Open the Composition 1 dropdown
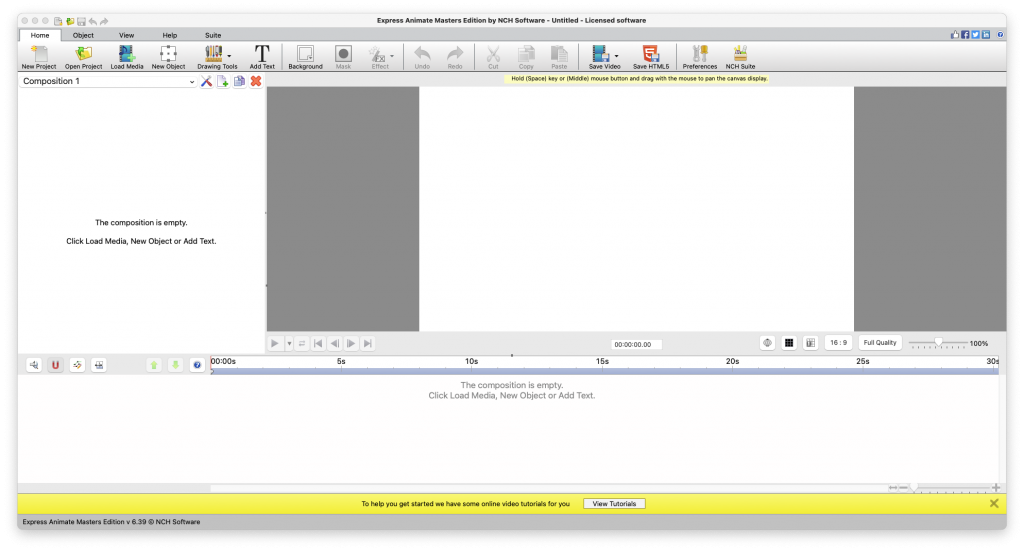 click(x=108, y=81)
